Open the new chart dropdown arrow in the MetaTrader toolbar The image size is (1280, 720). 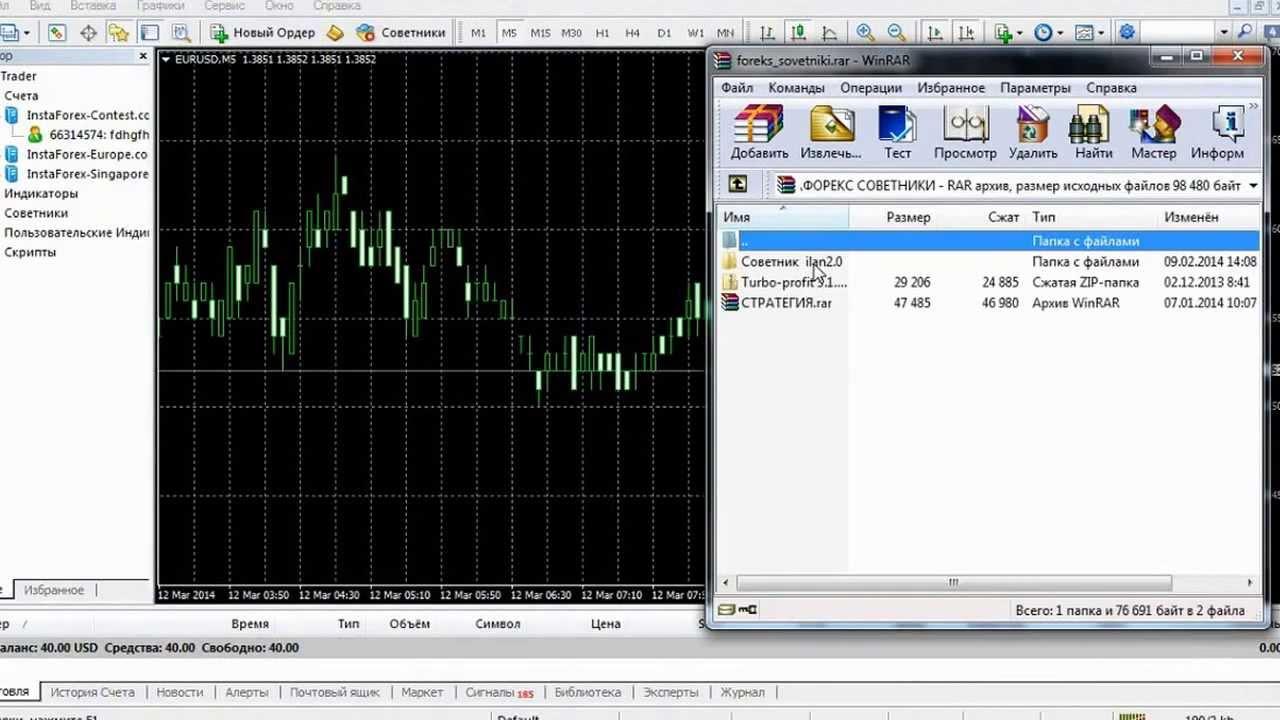(26, 33)
